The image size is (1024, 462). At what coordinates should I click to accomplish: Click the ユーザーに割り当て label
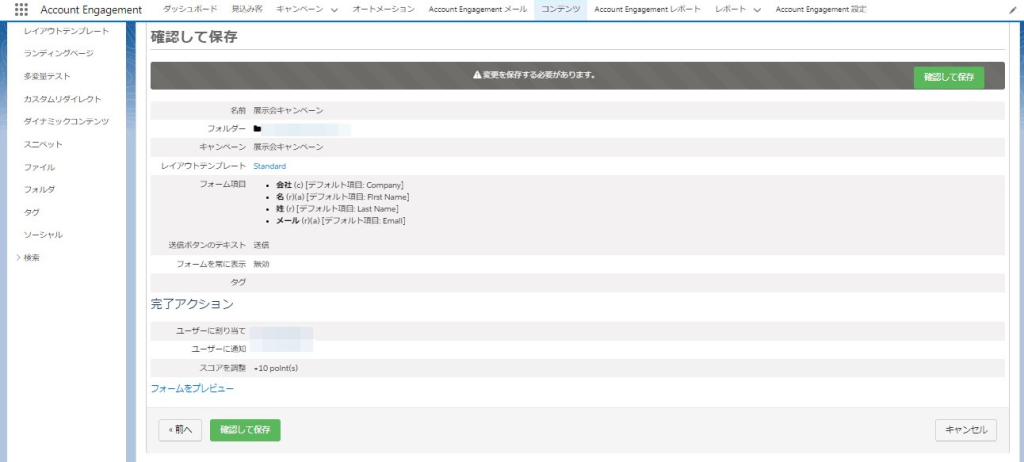(211, 331)
